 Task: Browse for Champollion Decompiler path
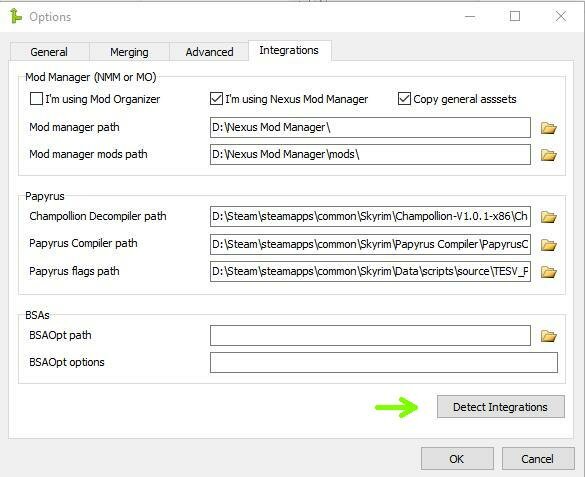click(x=548, y=217)
